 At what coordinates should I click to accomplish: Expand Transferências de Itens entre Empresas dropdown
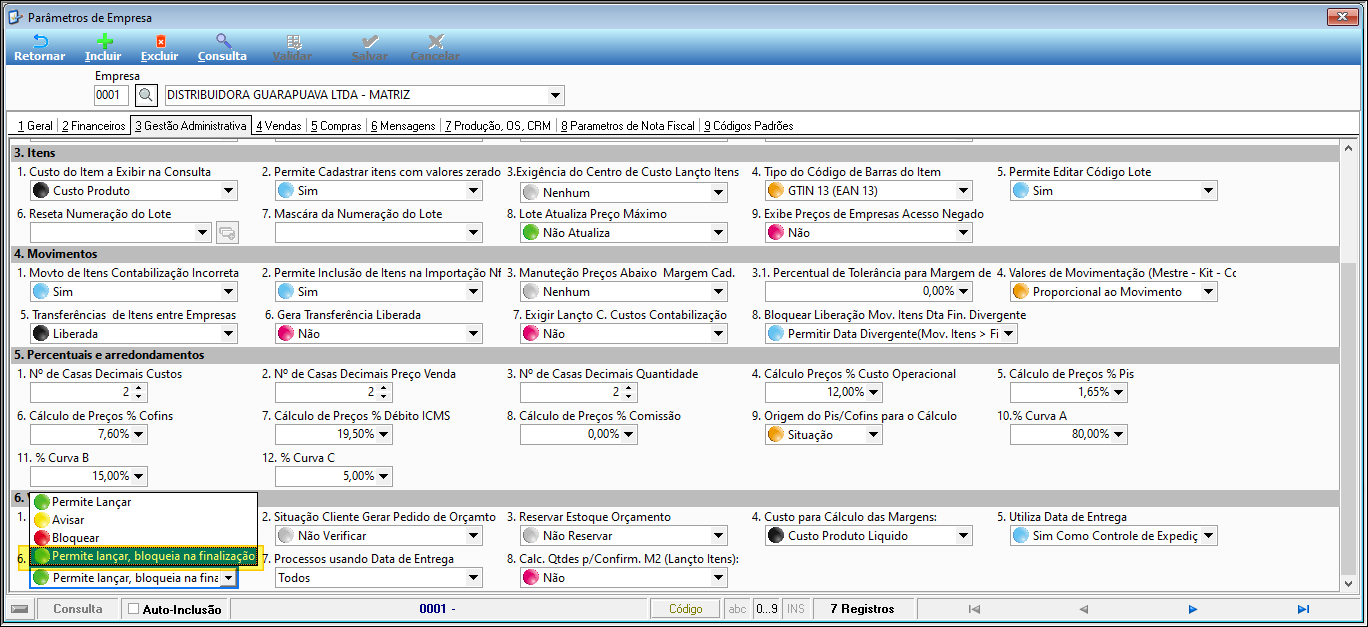point(228,334)
